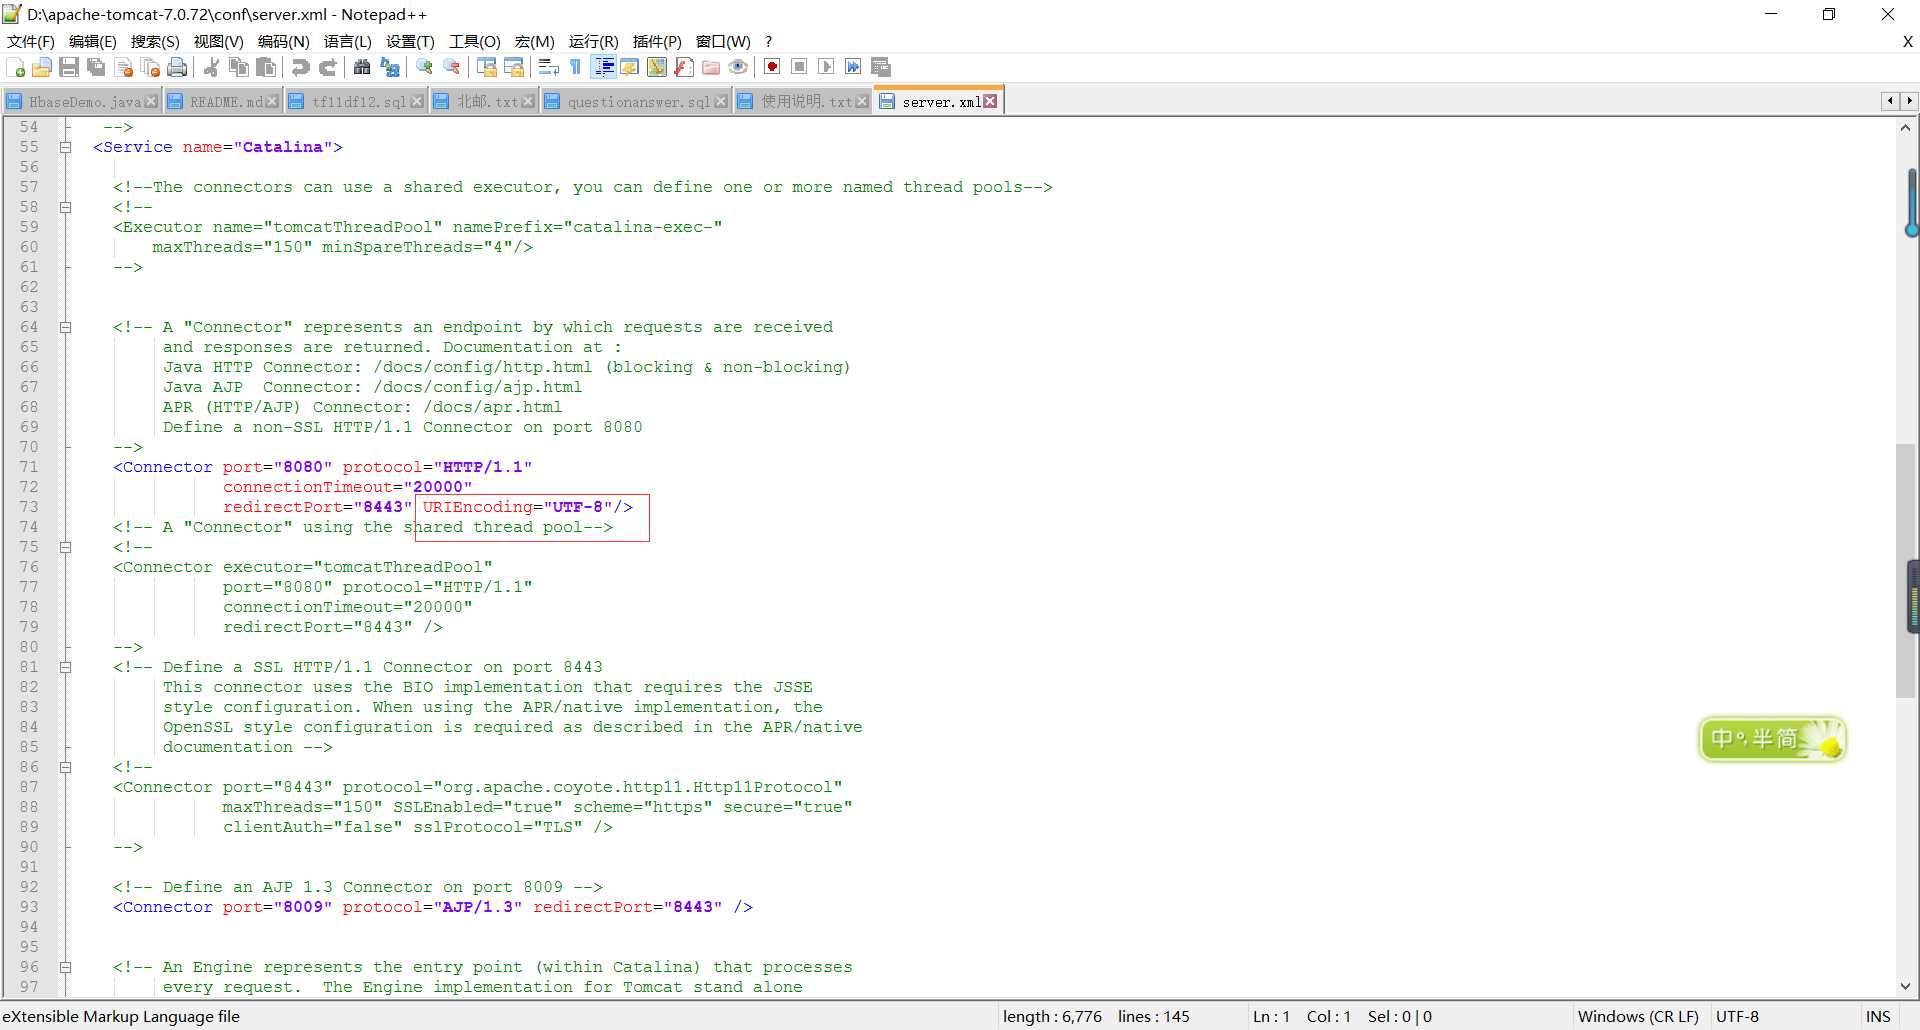Synchronize vertical scrolling
This screenshot has height=1030, width=1920.
[487, 67]
